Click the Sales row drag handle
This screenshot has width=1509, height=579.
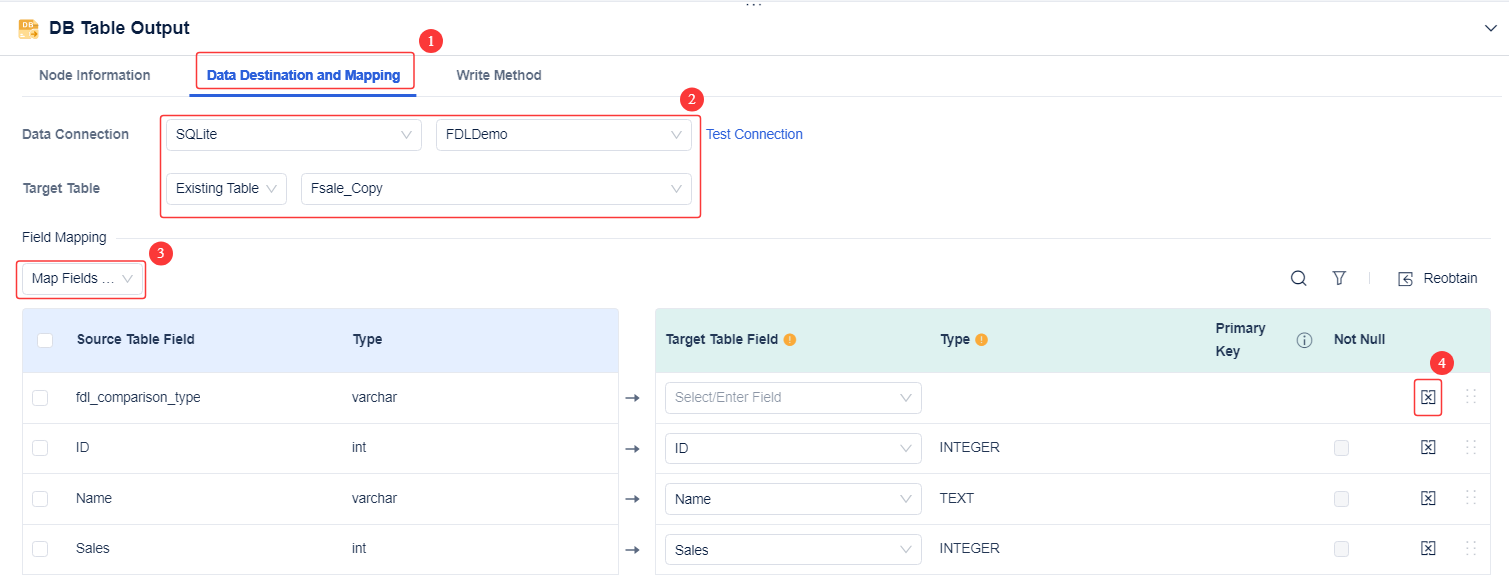1470,548
